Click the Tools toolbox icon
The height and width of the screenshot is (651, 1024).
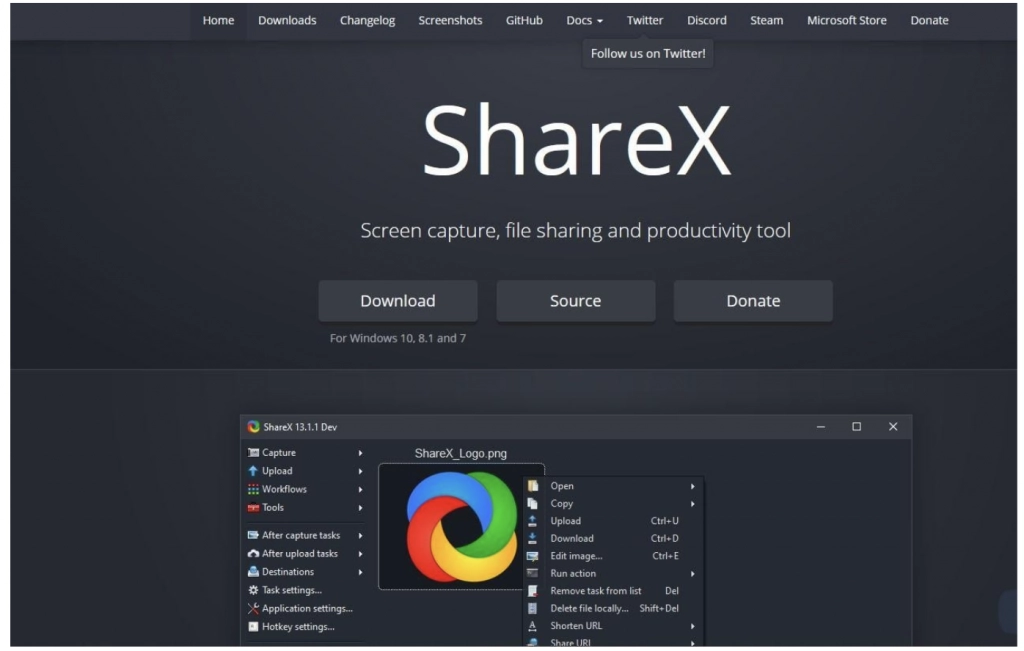[x=253, y=508]
